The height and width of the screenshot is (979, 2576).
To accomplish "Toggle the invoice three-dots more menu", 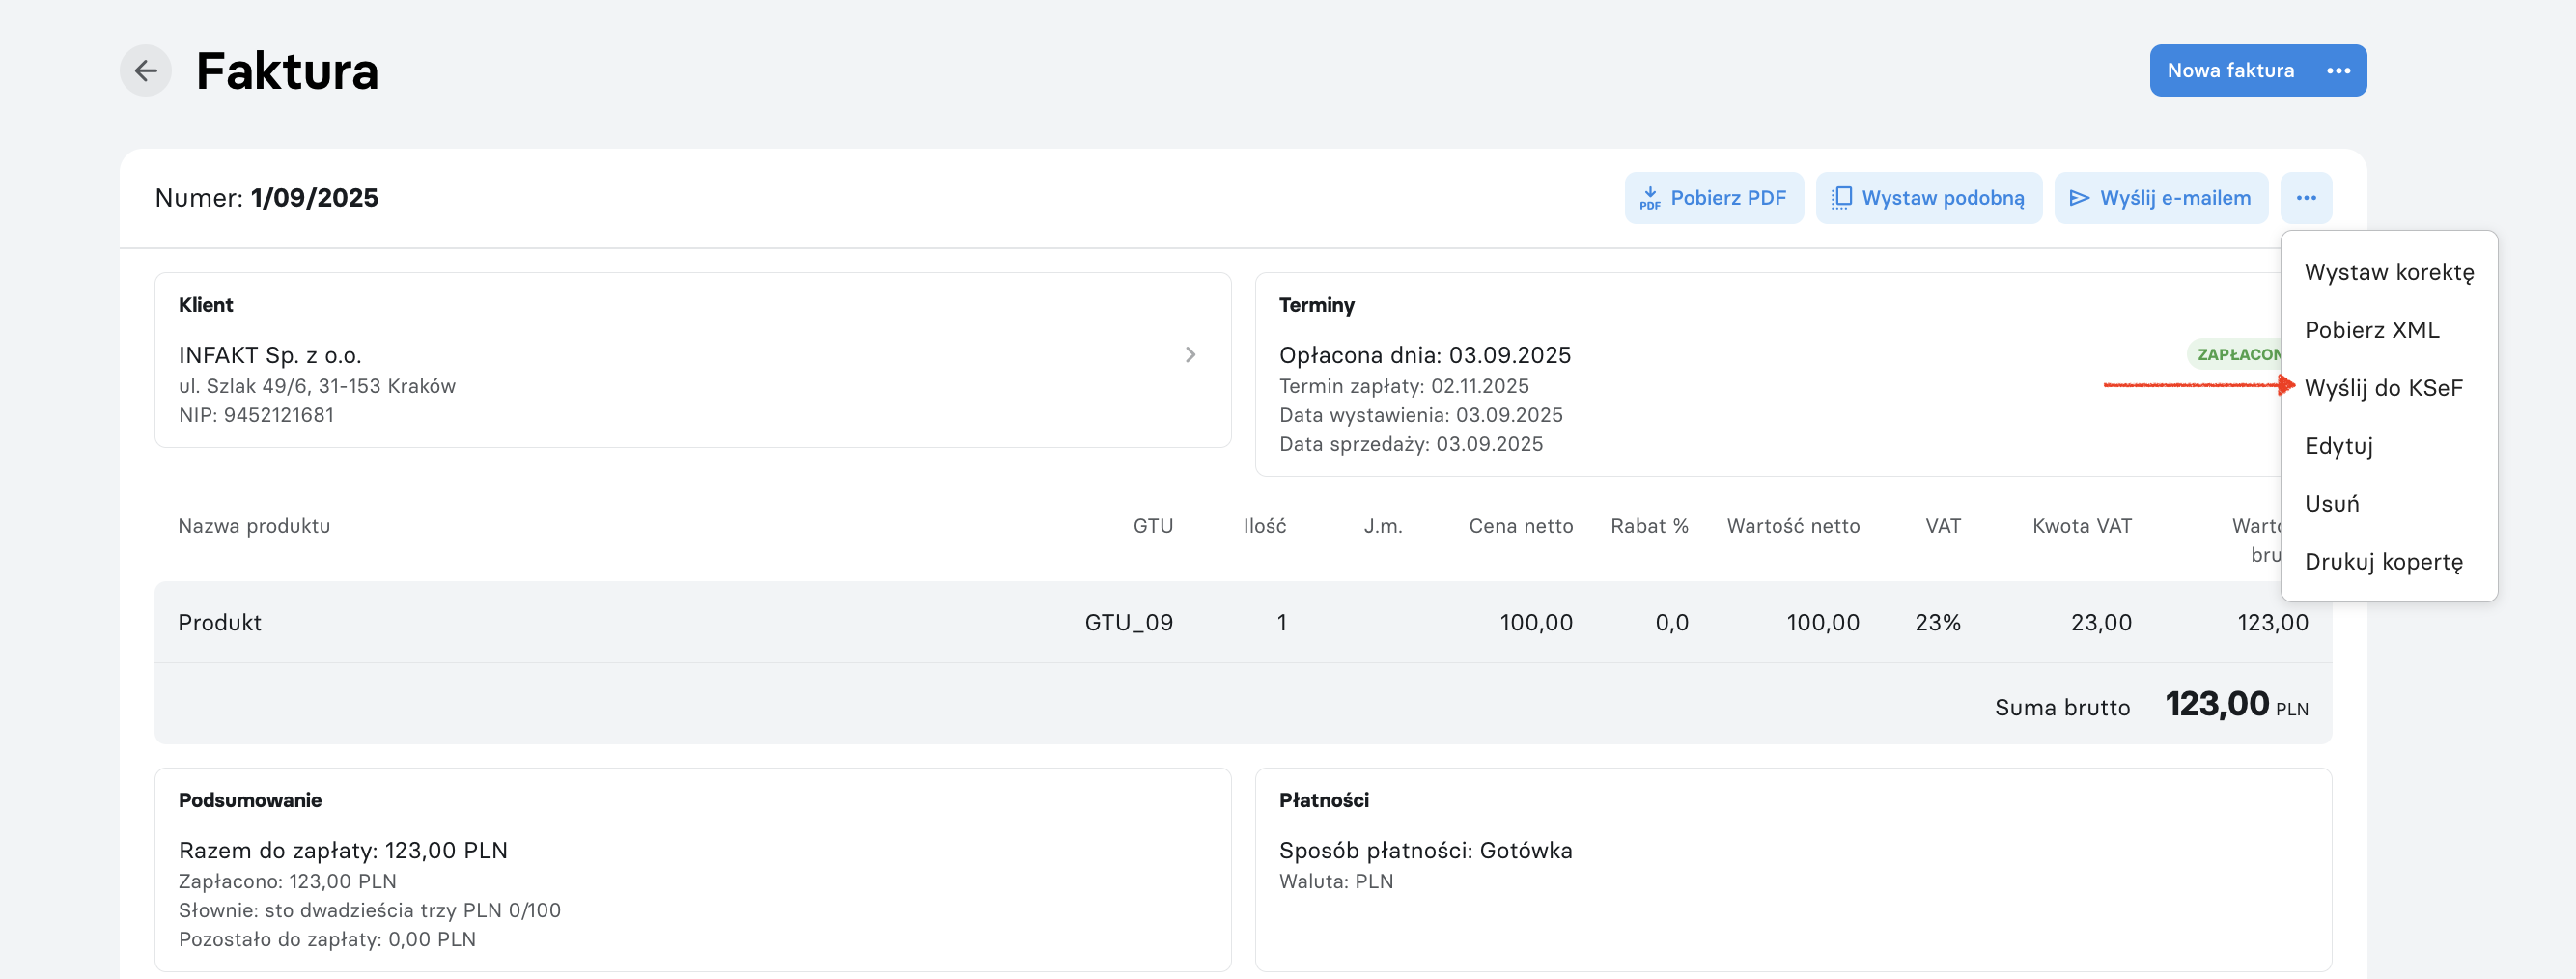I will (x=2306, y=198).
